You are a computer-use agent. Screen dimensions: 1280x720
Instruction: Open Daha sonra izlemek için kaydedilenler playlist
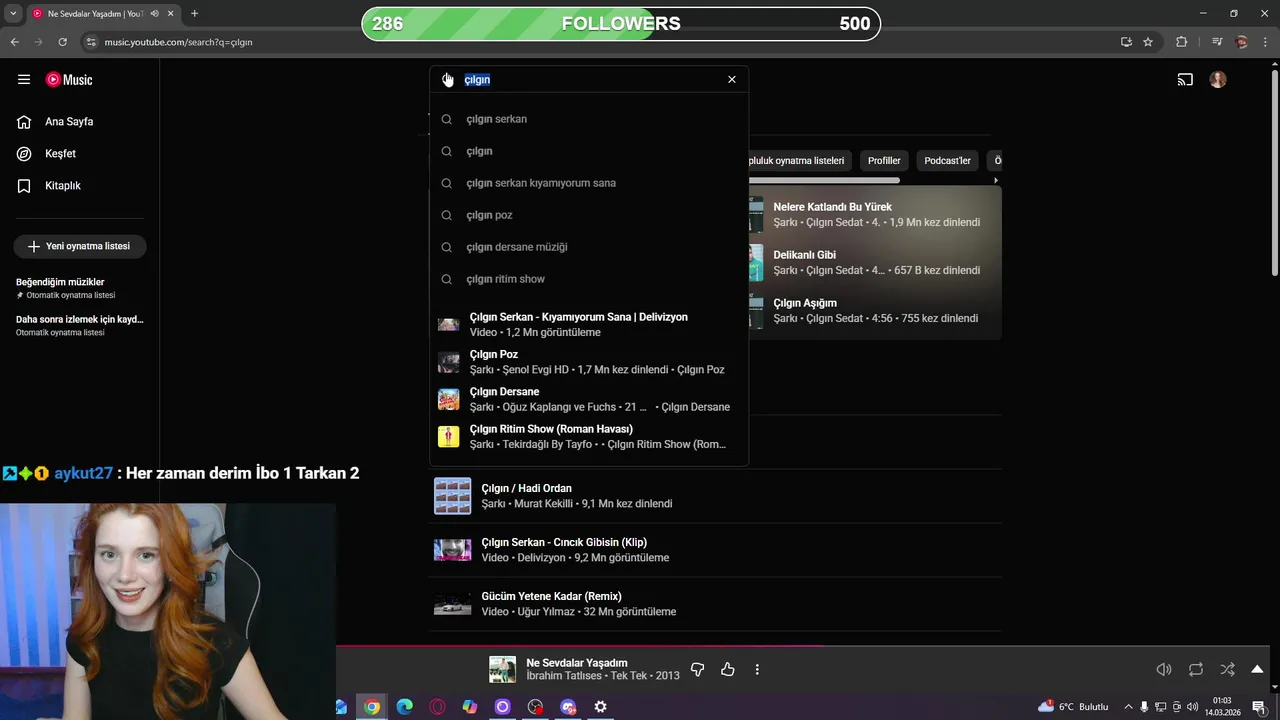click(80, 325)
